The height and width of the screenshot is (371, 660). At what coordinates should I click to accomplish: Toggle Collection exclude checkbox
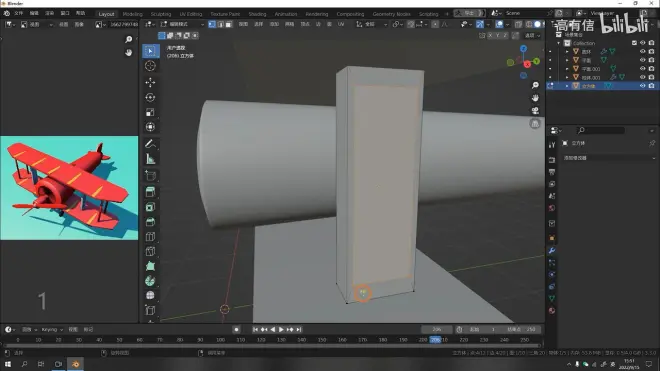[634, 43]
